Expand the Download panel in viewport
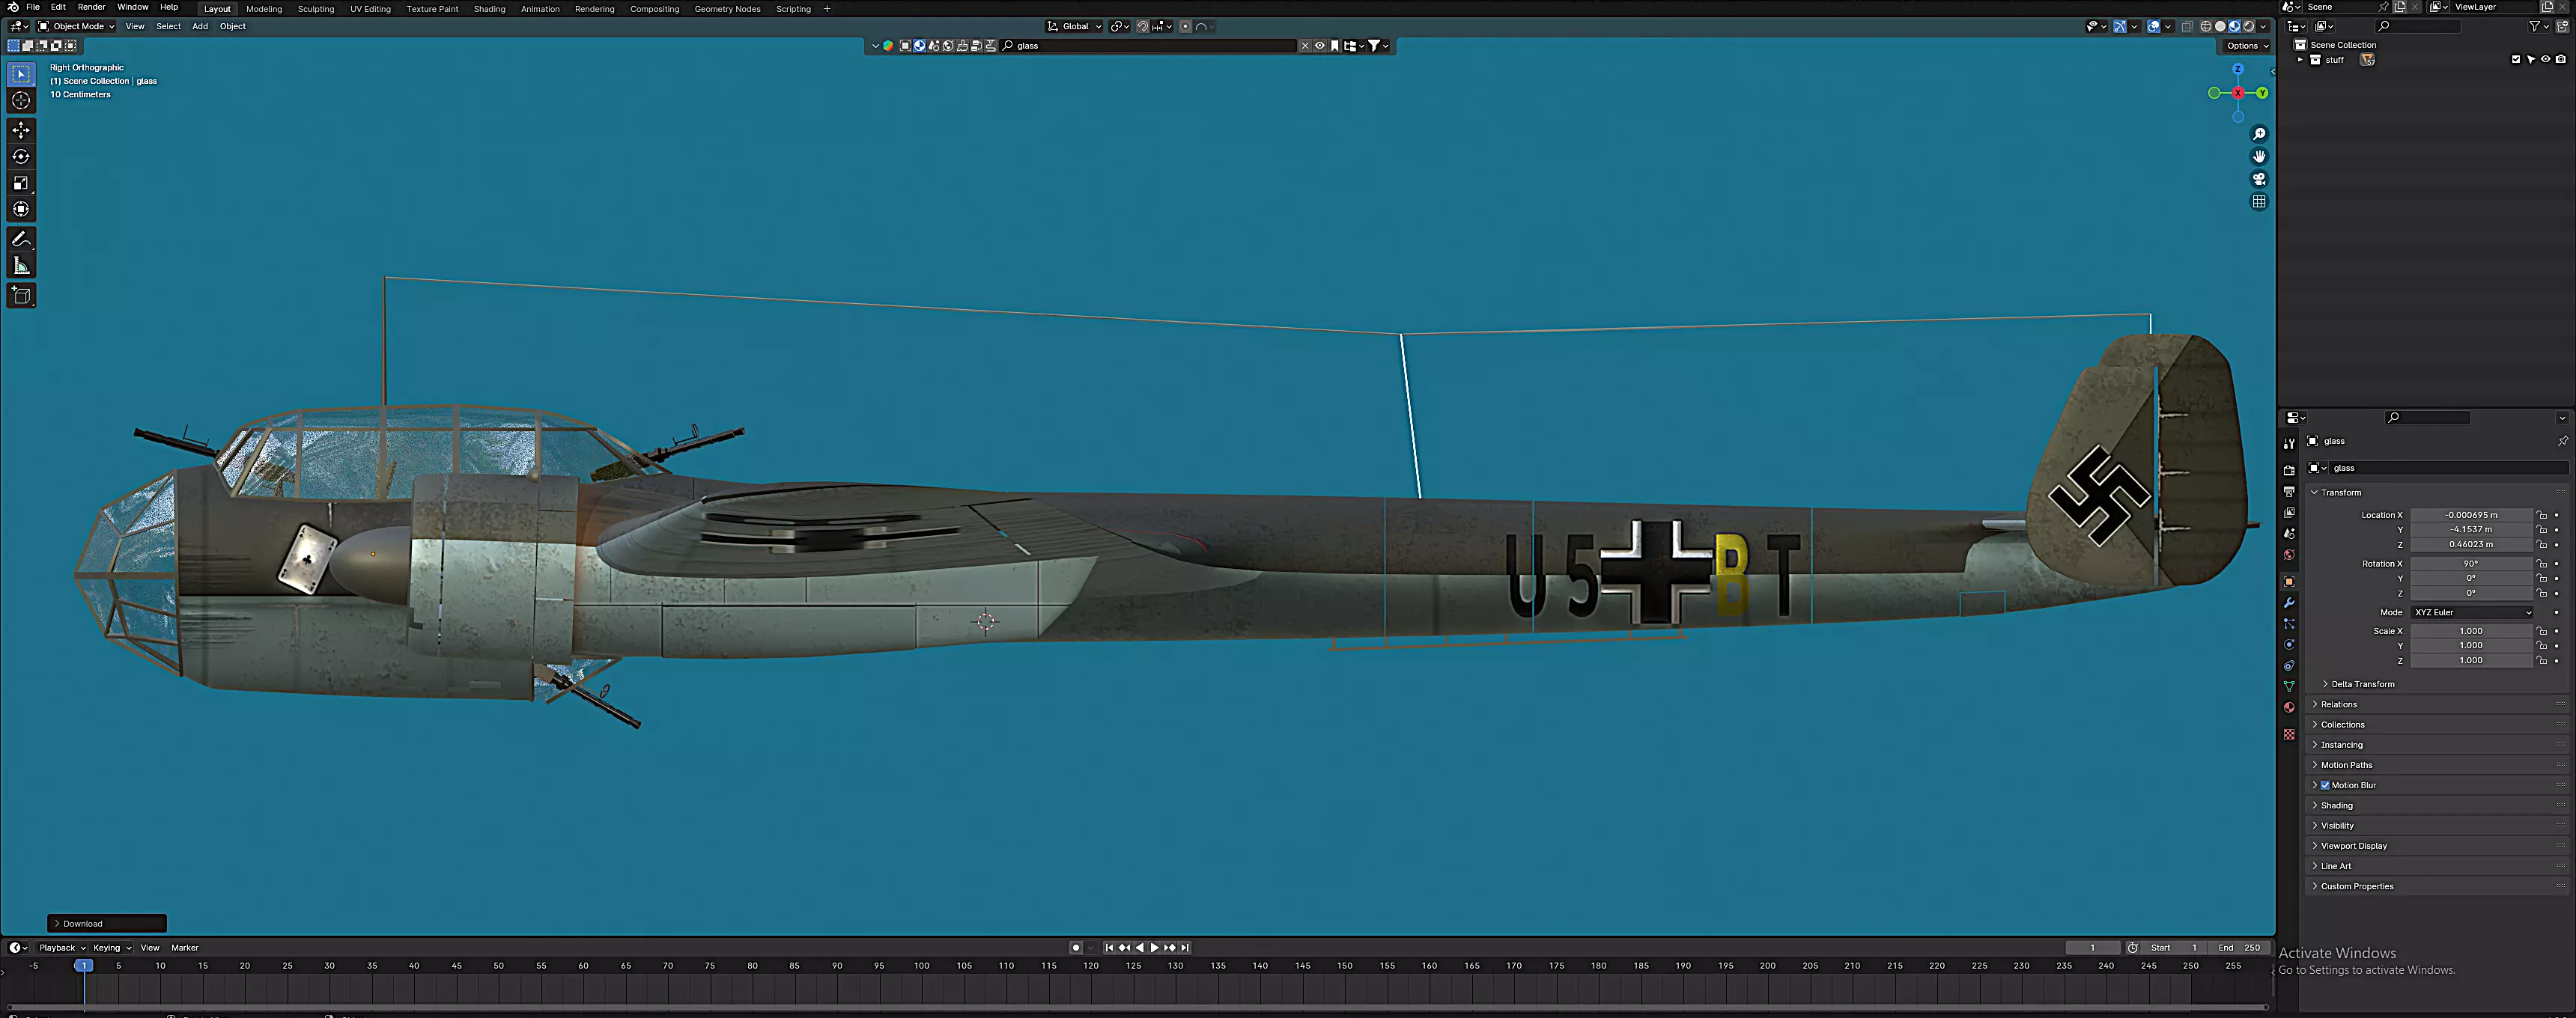The height and width of the screenshot is (1018, 2576). [106, 924]
